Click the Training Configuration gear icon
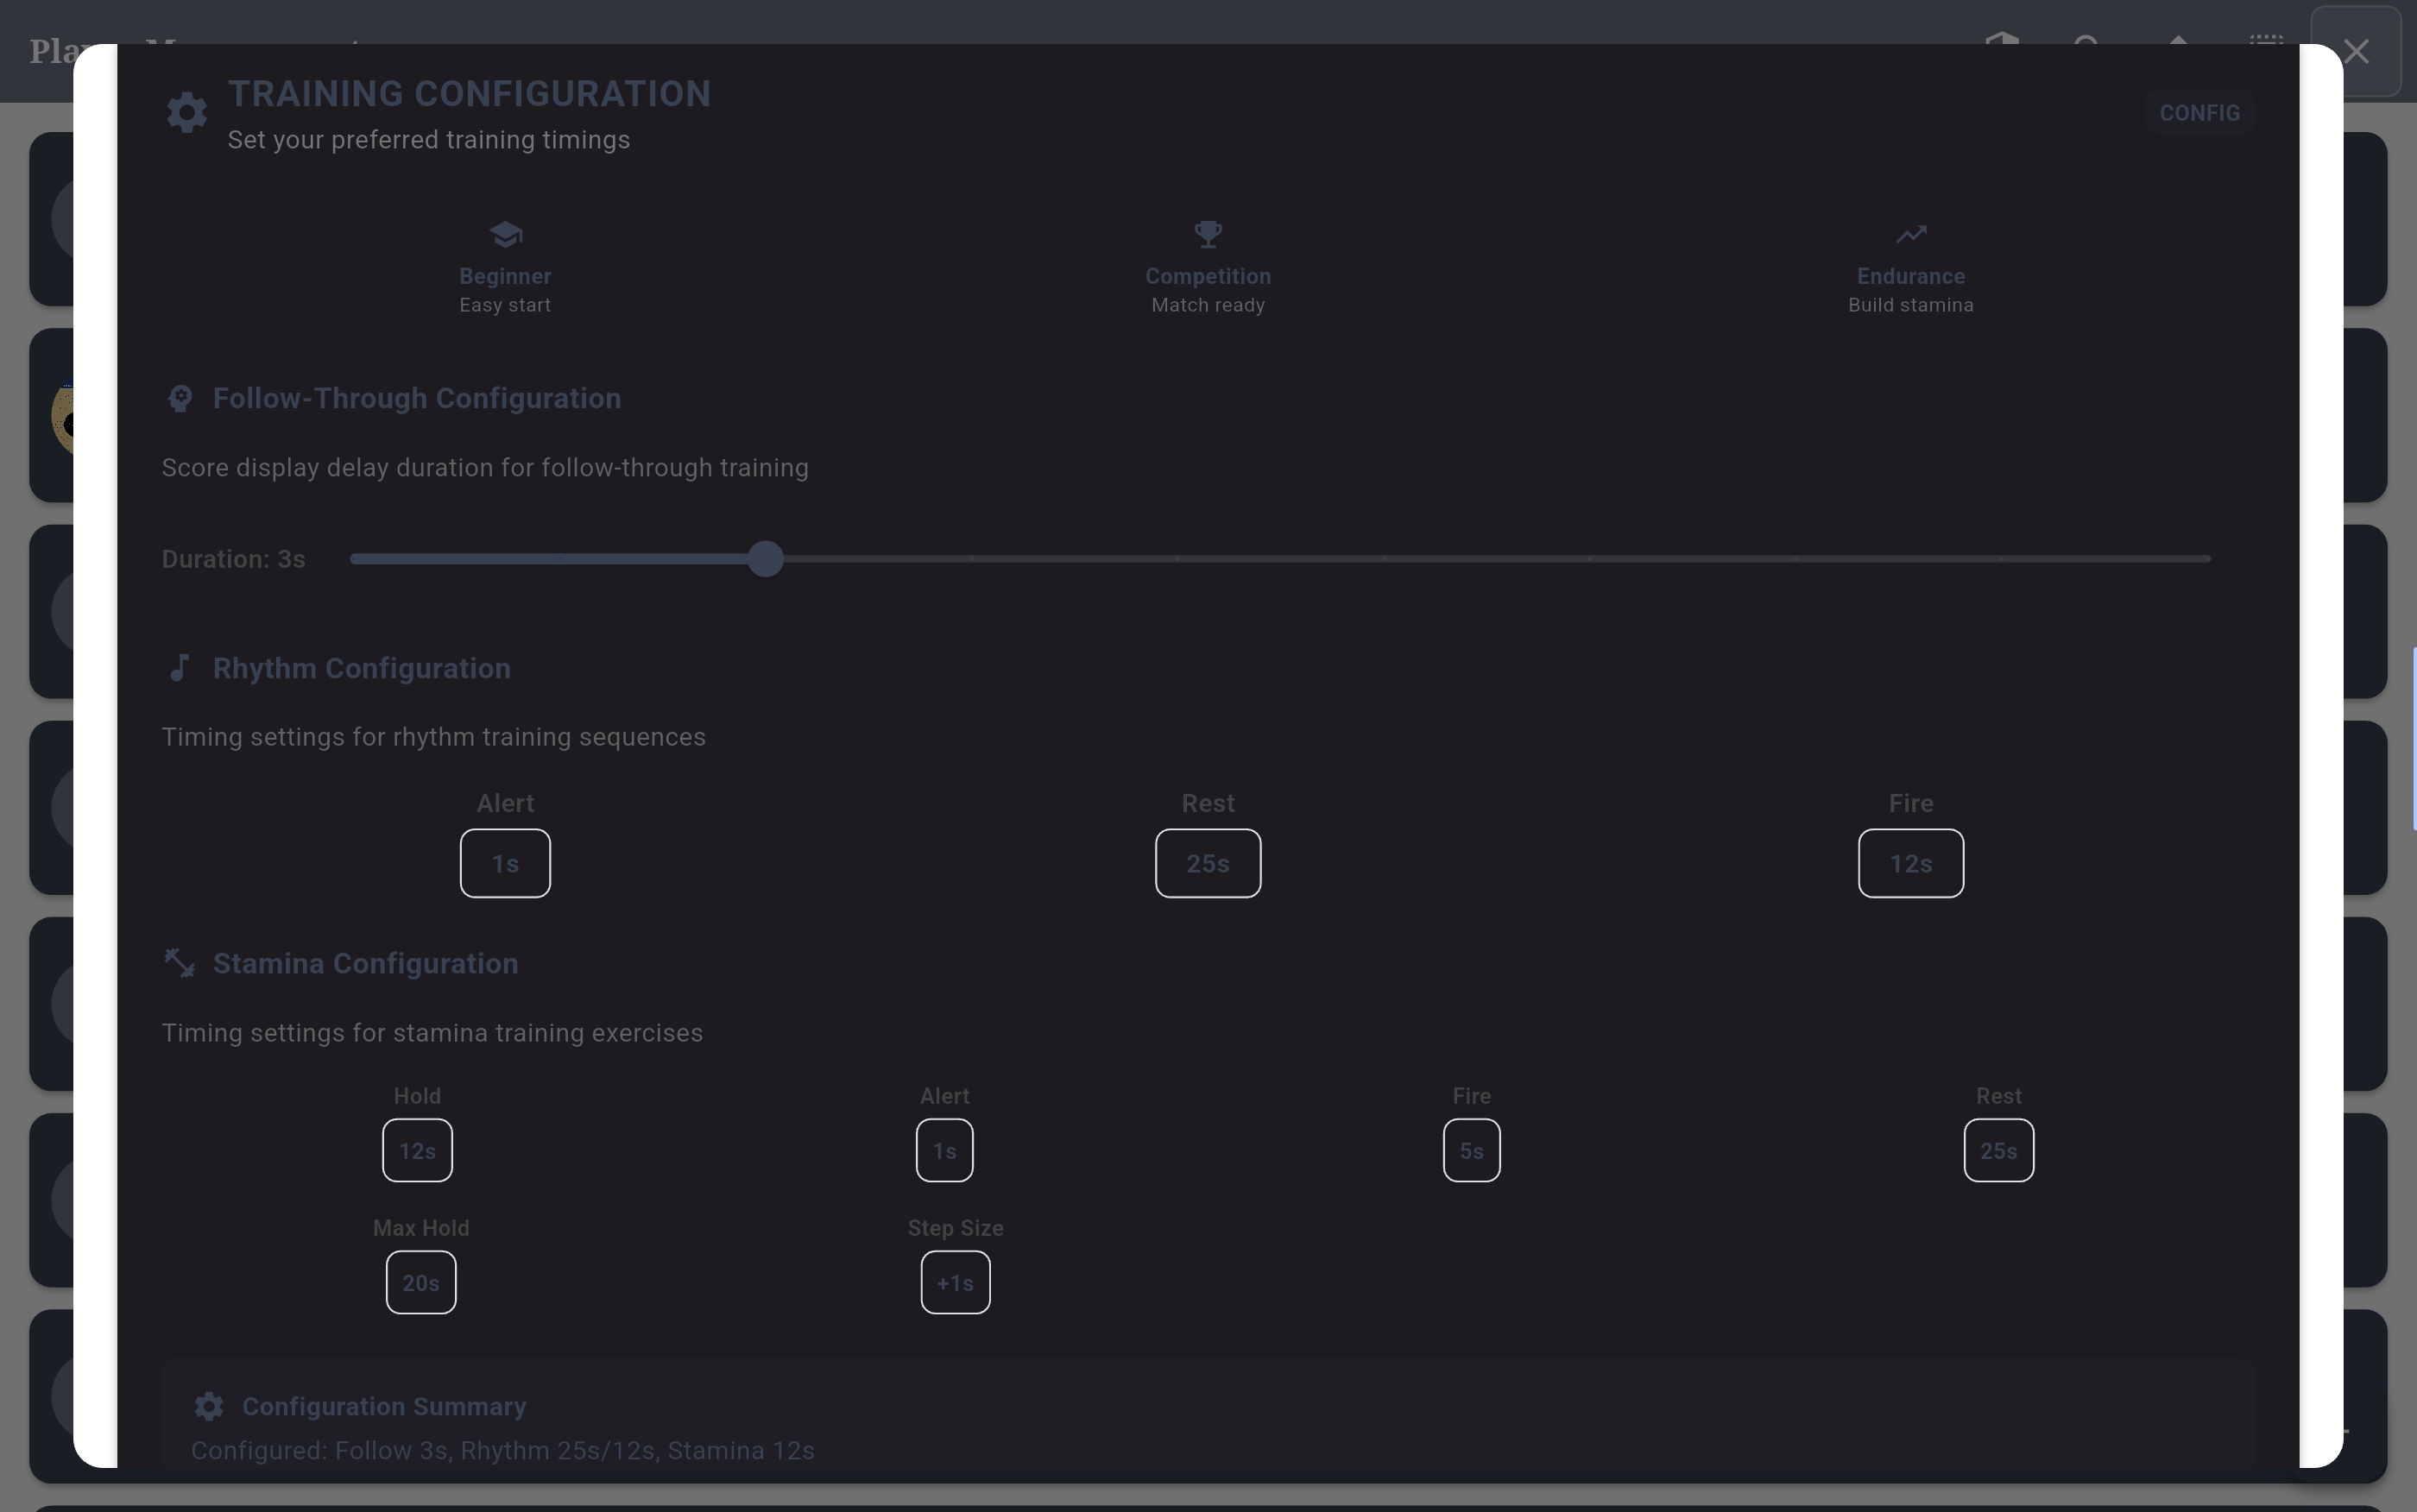Screen dimensions: 2417x1512 pos(187,113)
